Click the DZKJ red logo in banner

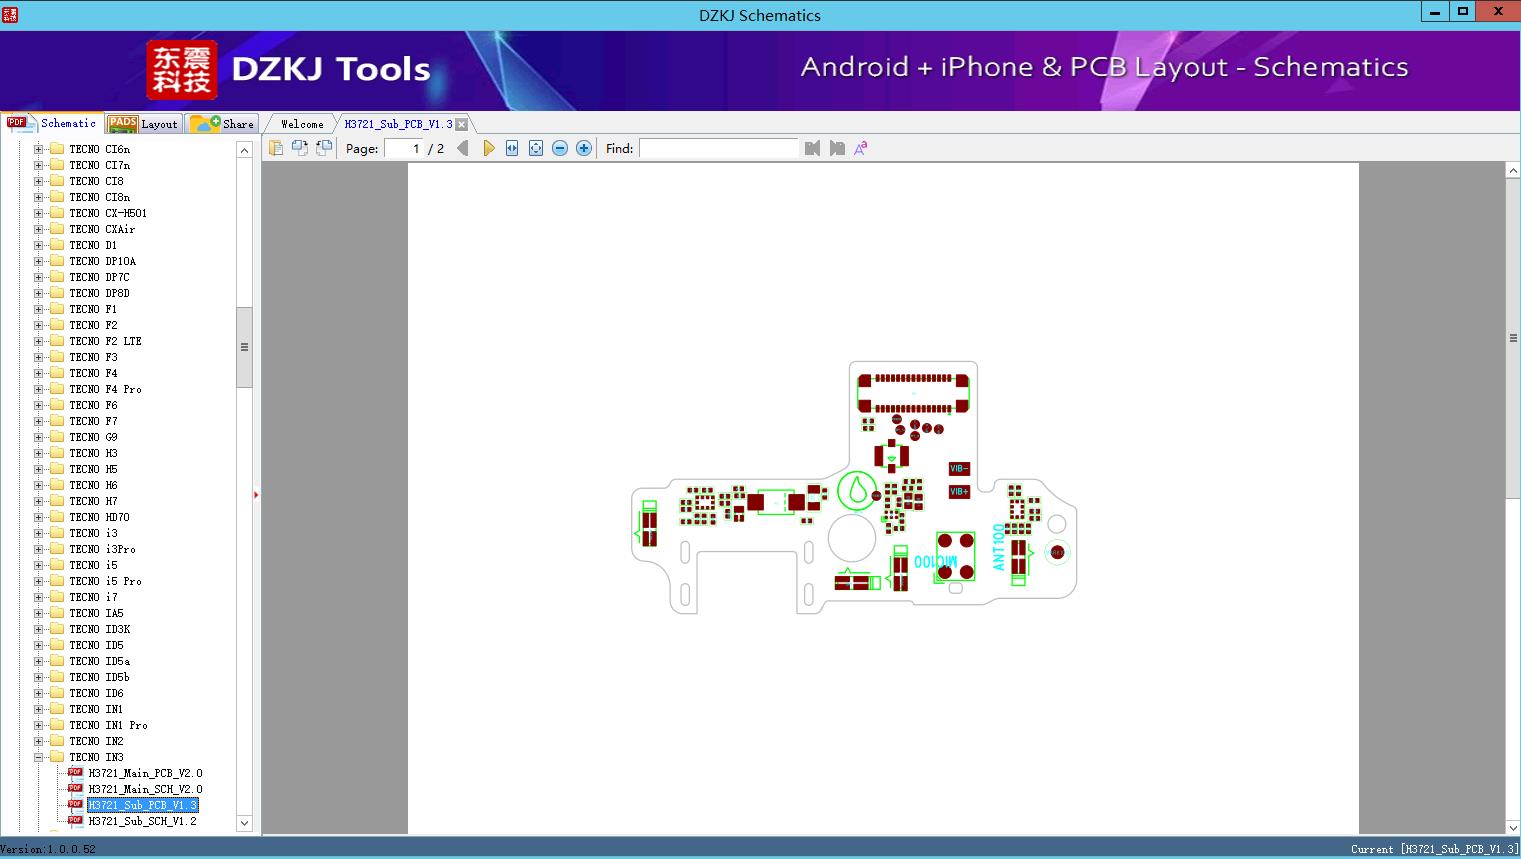point(182,70)
